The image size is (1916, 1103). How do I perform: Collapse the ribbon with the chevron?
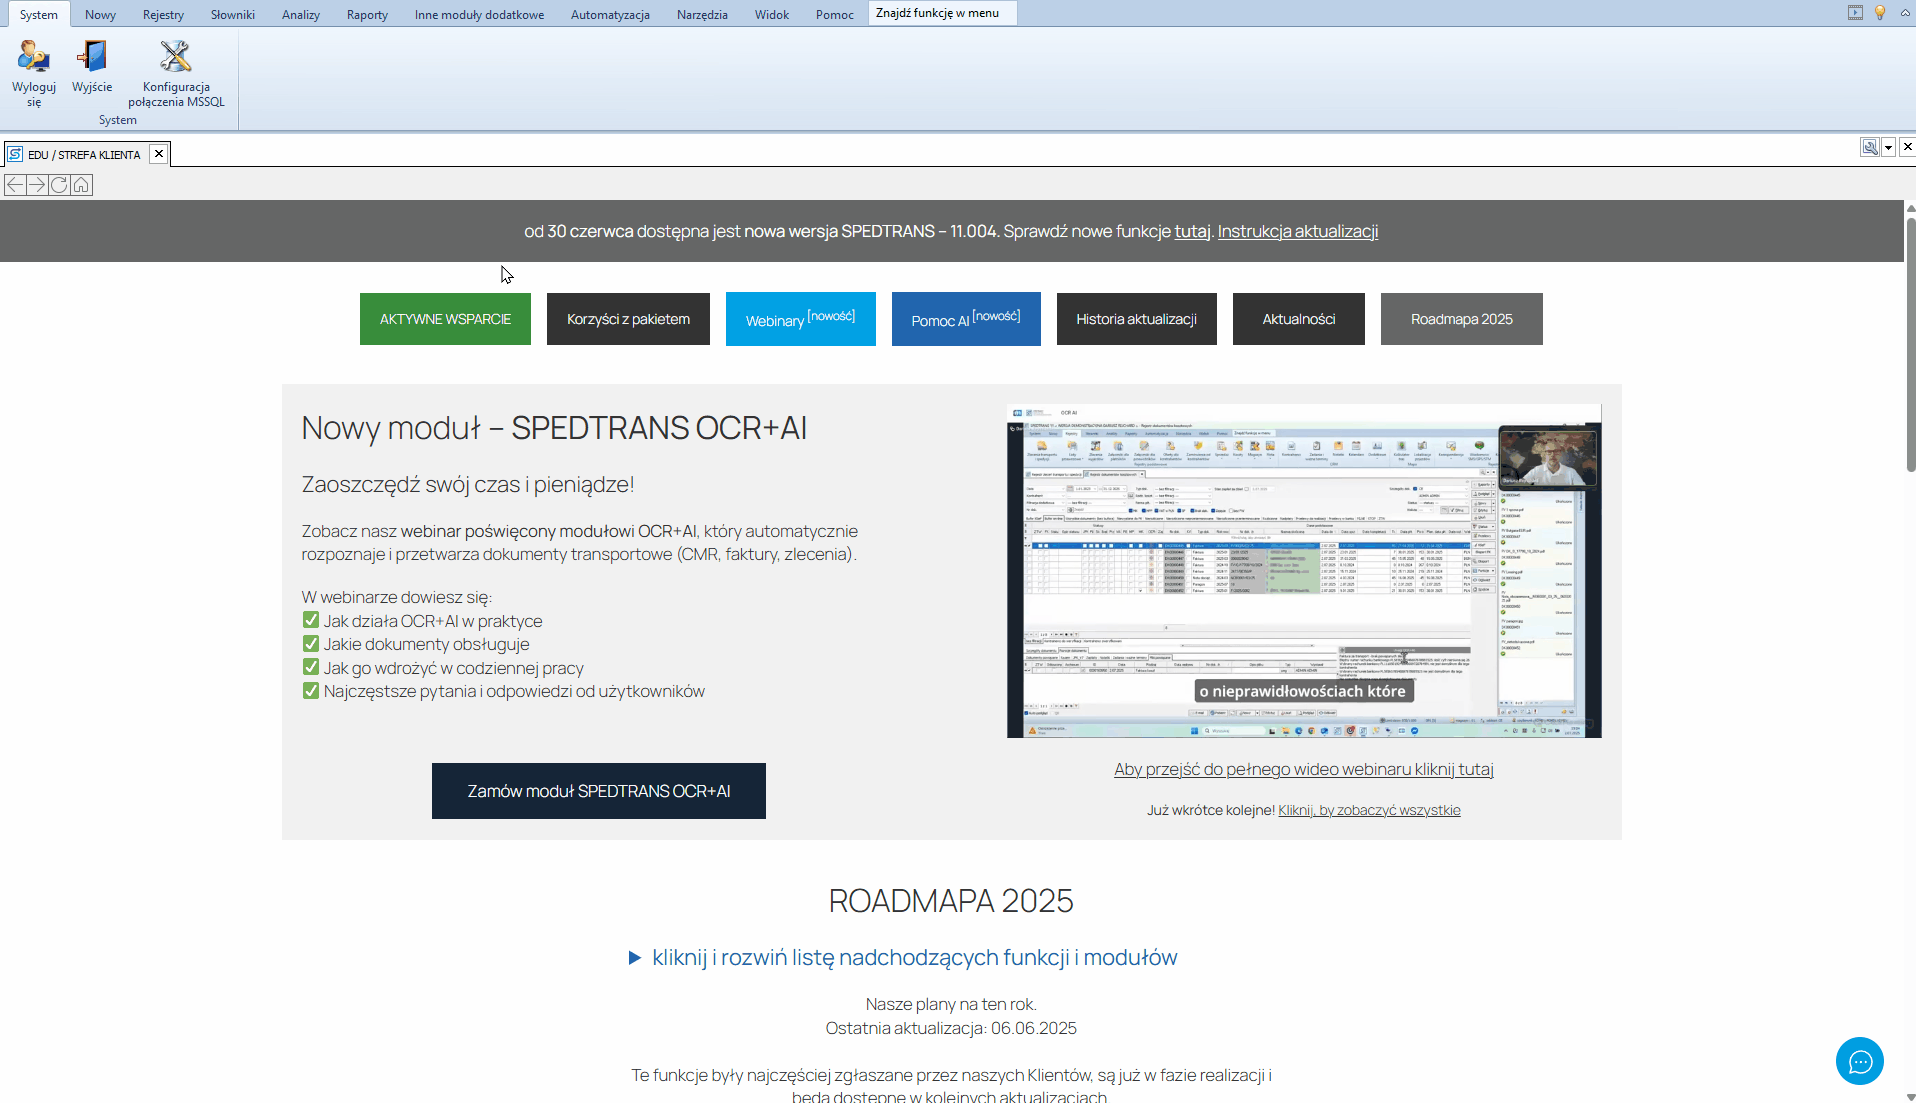pos(1905,13)
